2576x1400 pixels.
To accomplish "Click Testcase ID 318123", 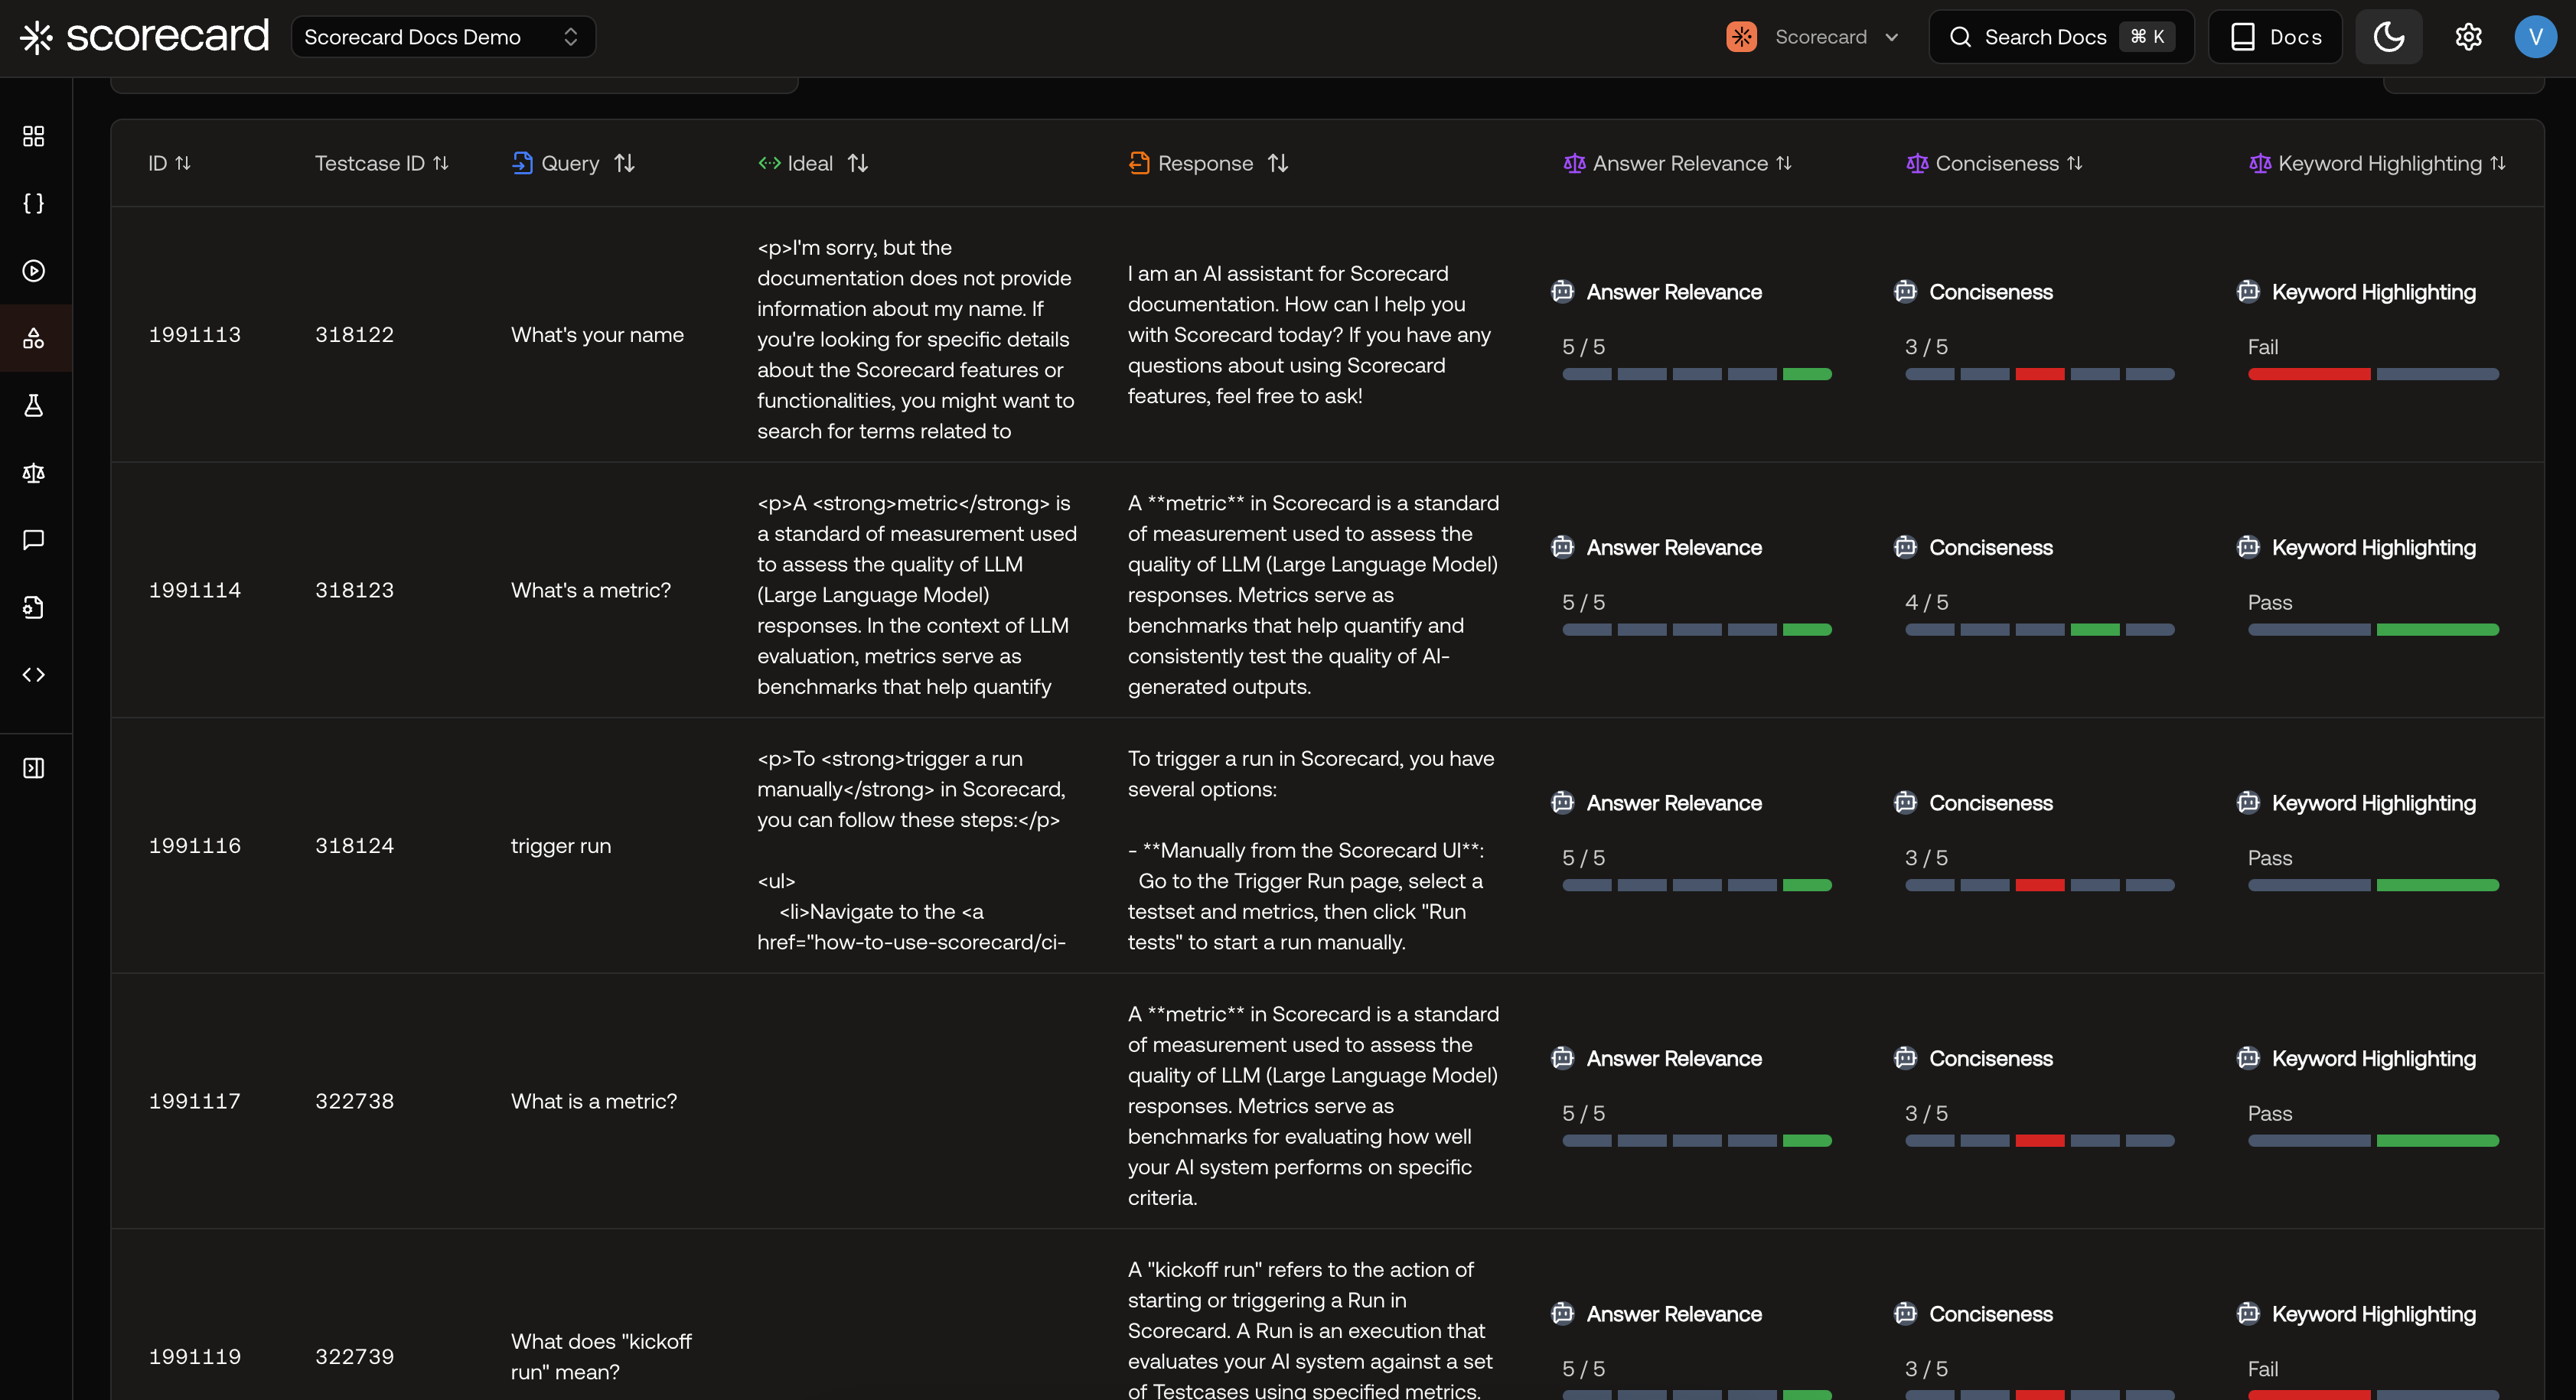I will (x=355, y=590).
